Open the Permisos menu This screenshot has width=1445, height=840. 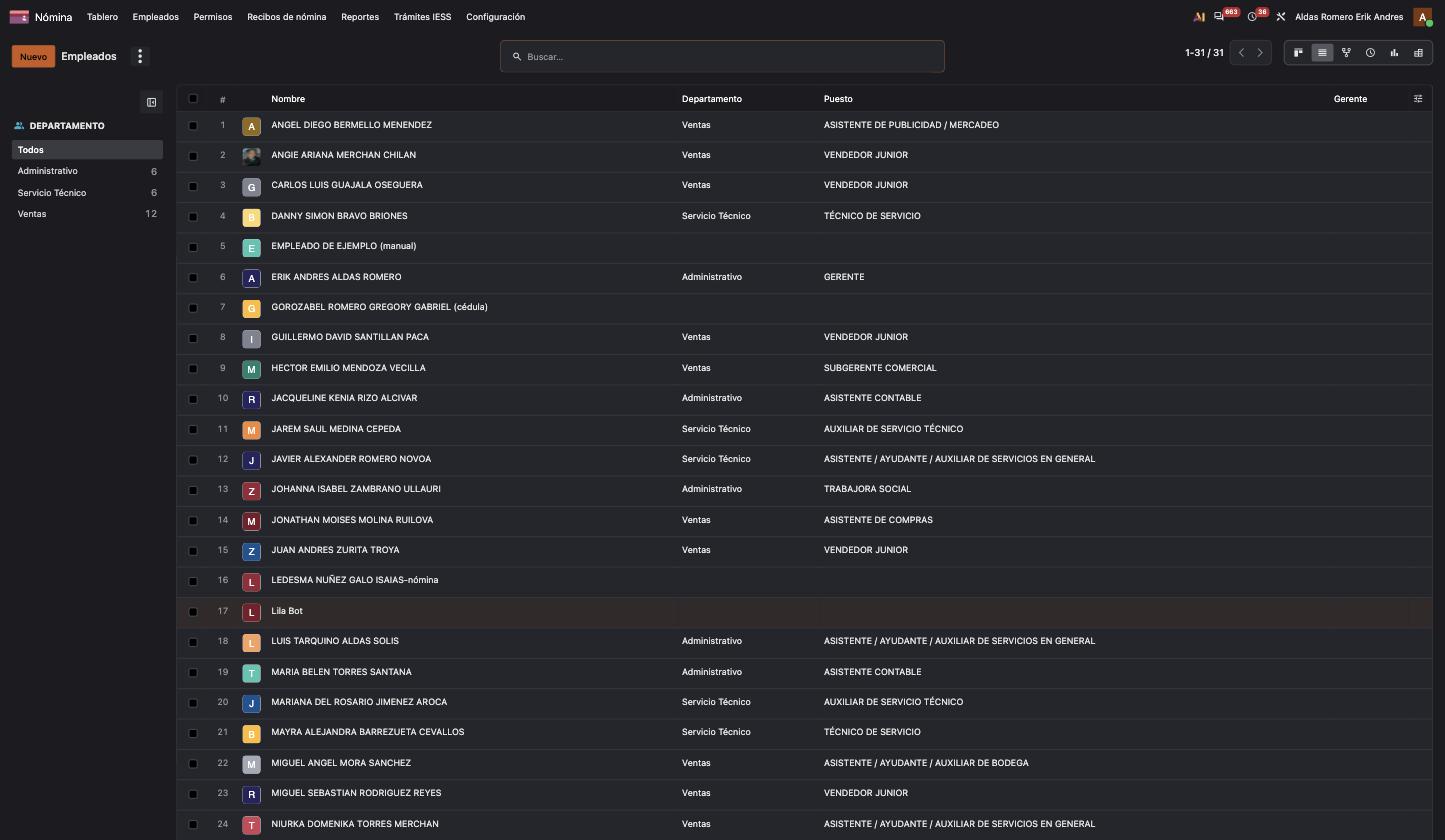pyautogui.click(x=213, y=17)
